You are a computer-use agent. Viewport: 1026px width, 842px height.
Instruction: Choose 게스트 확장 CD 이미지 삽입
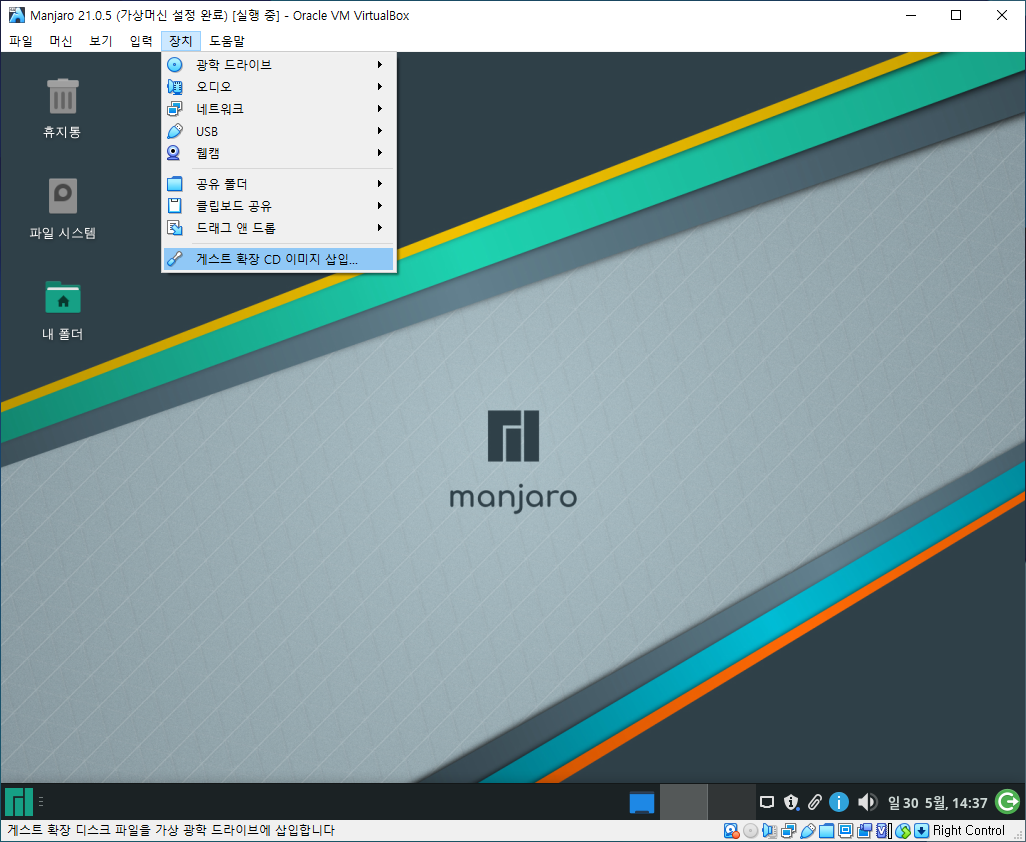(279, 258)
